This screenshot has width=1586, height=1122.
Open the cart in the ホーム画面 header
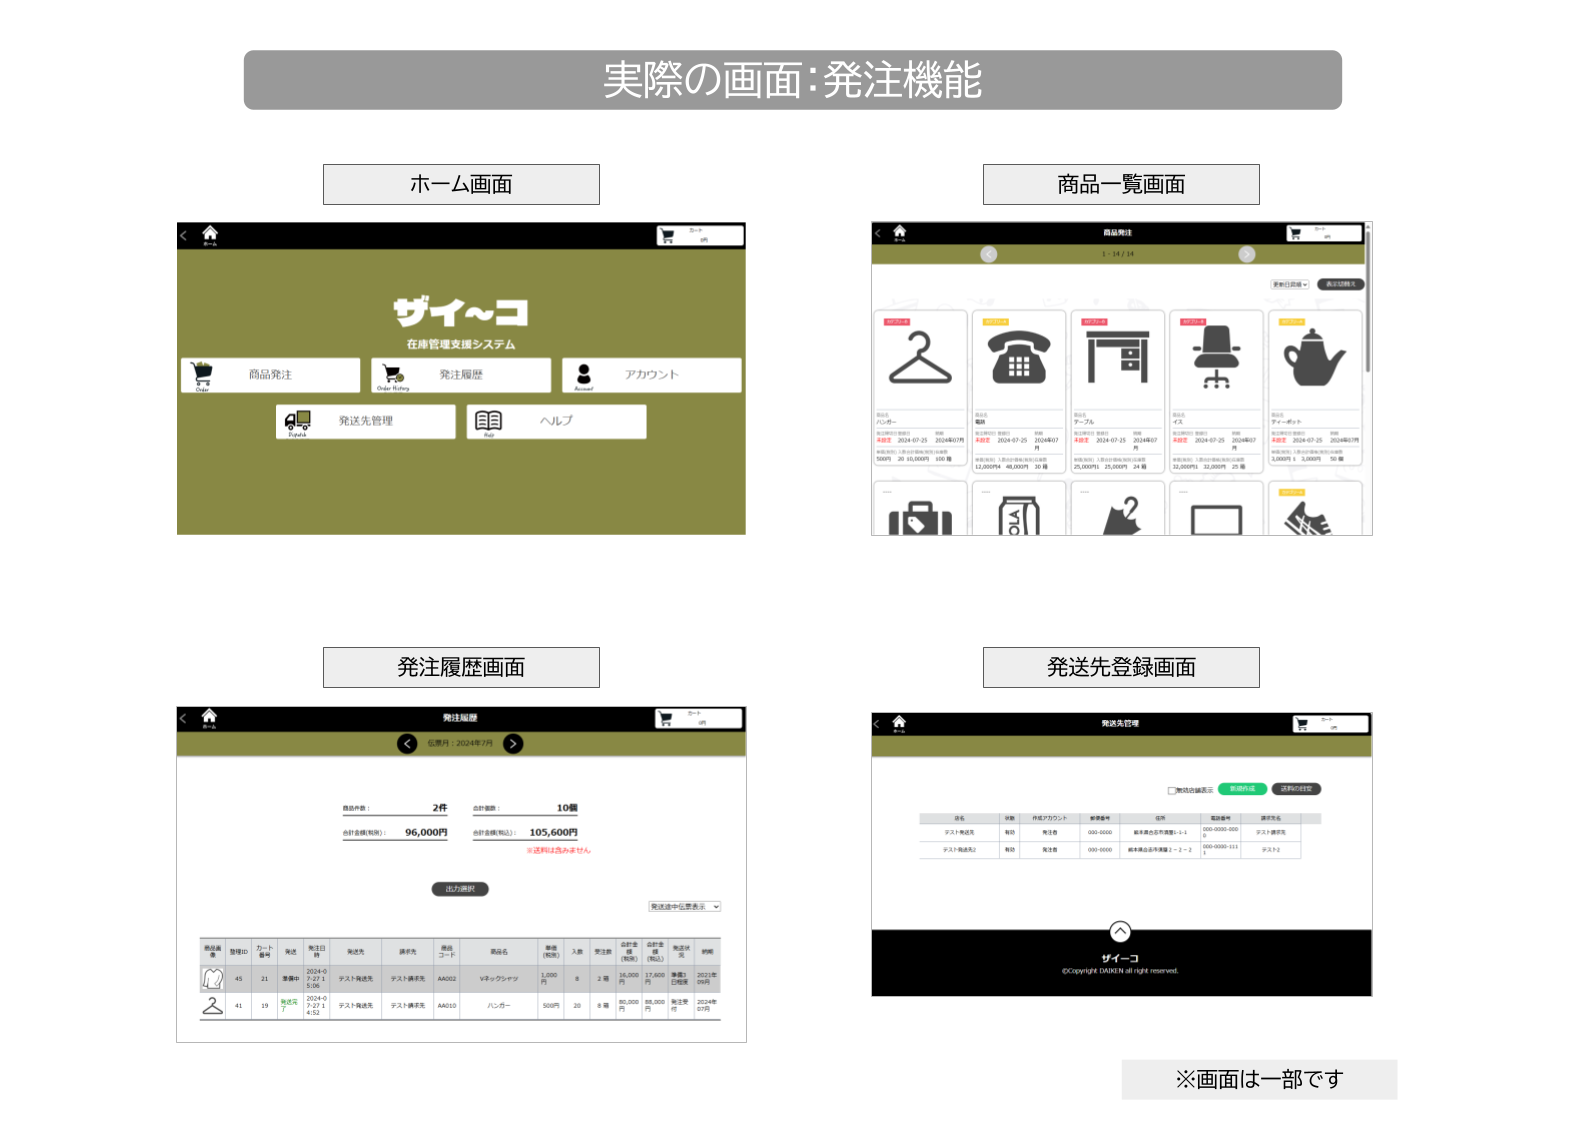[x=700, y=236]
